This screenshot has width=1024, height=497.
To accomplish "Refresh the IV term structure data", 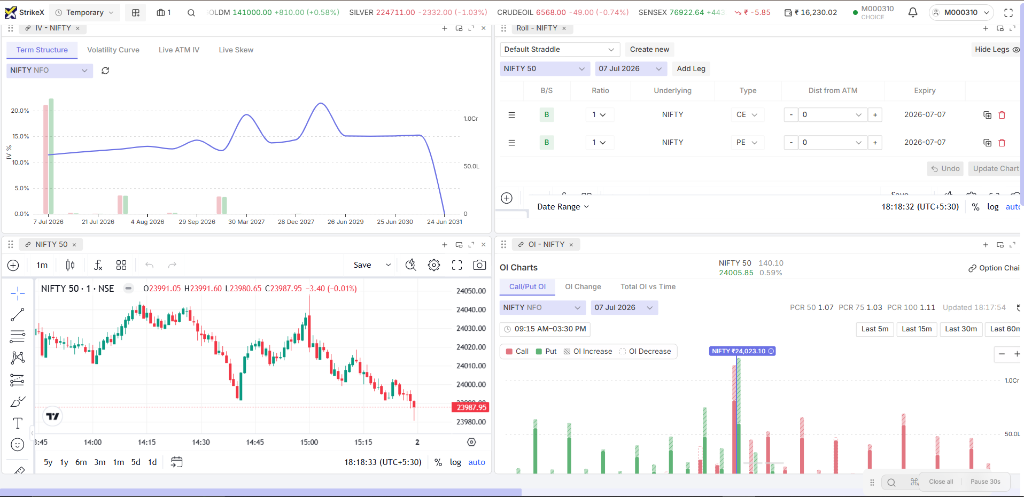I will coord(105,71).
